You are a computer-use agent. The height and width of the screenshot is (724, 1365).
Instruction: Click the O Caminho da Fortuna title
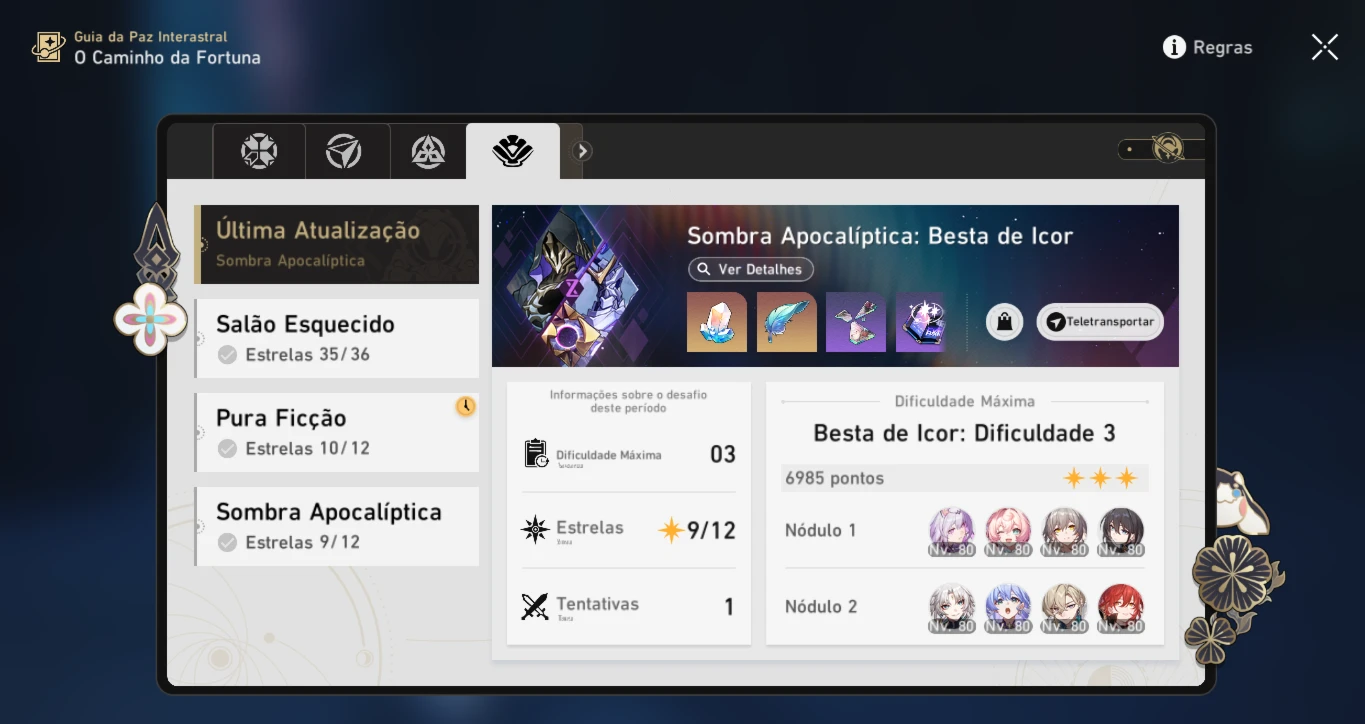click(x=167, y=58)
